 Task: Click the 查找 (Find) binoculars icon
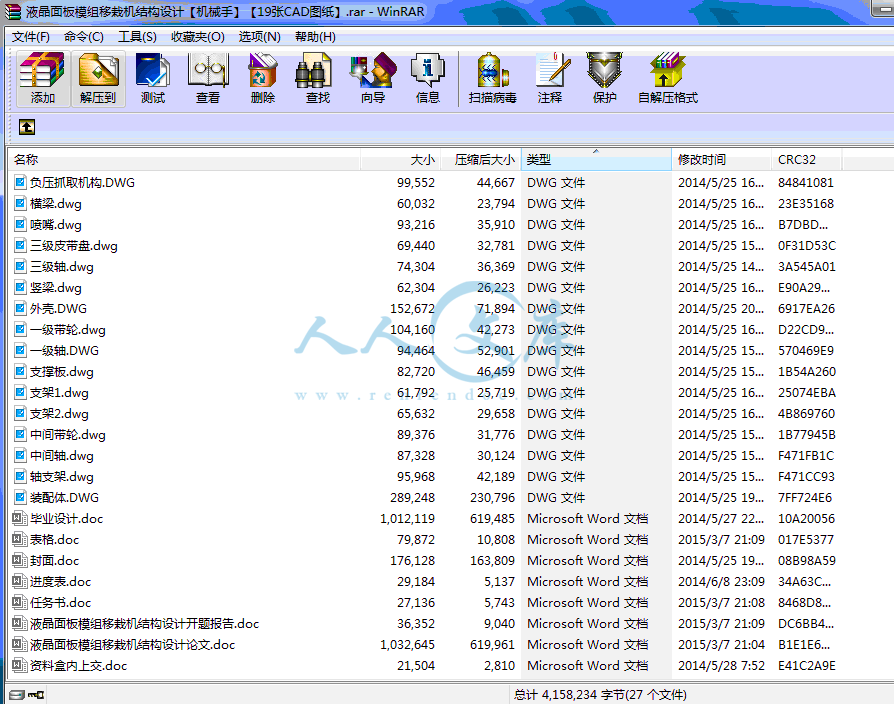point(318,78)
